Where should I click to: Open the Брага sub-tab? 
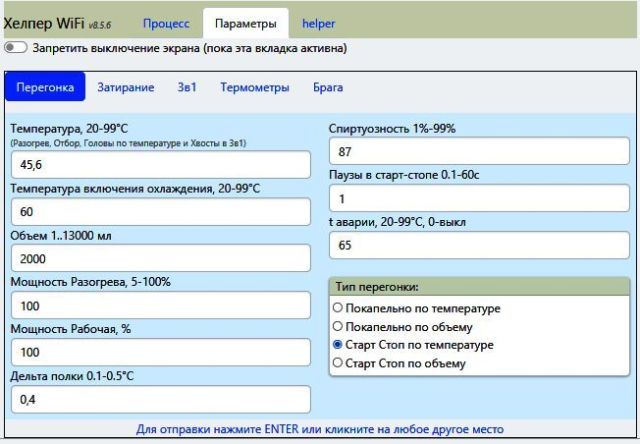(328, 87)
